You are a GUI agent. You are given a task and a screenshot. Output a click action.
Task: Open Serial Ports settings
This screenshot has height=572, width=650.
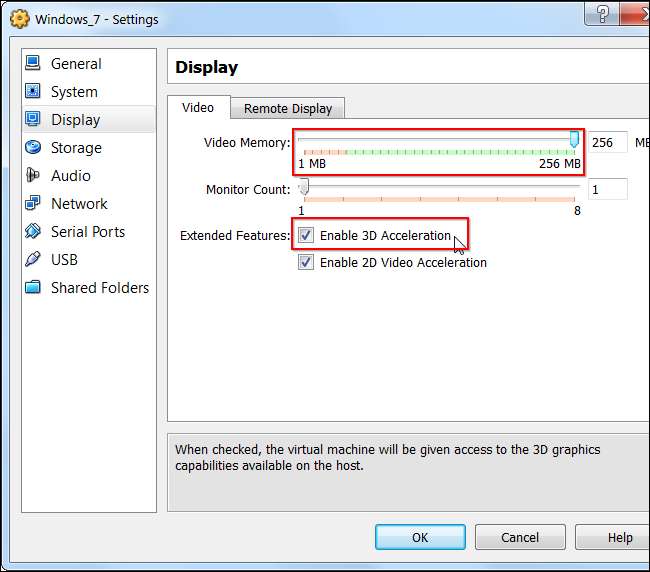(x=89, y=232)
